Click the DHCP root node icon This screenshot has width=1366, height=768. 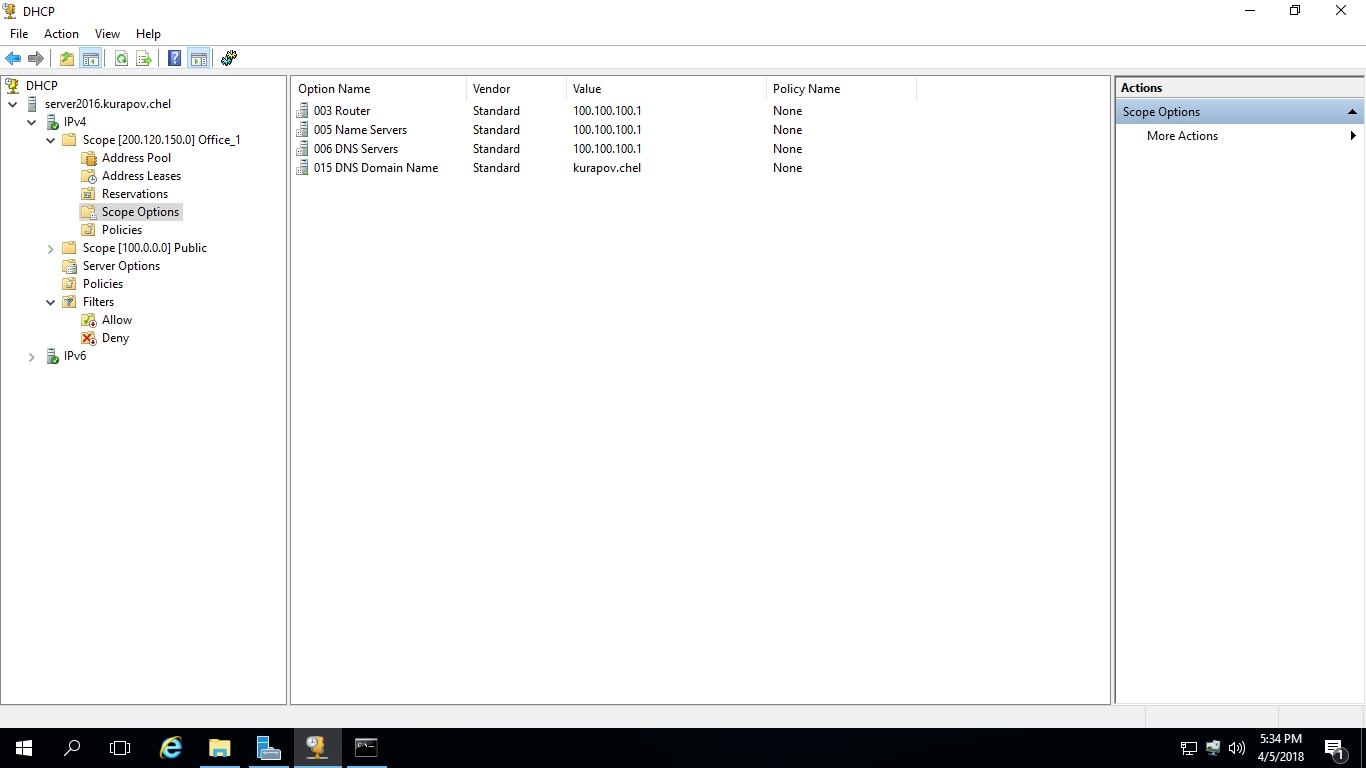pyautogui.click(x=13, y=86)
